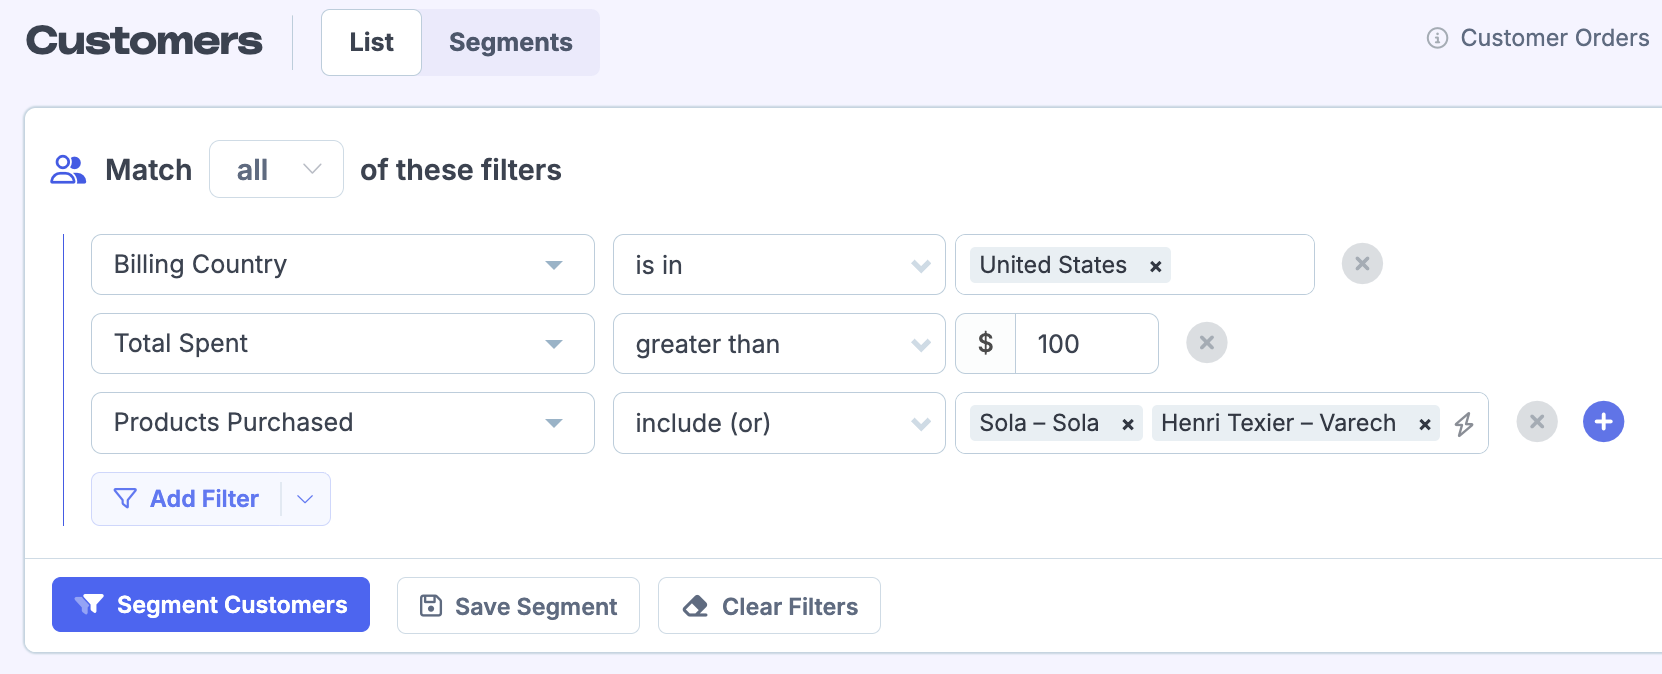Remove the United States tag
The height and width of the screenshot is (674, 1662).
point(1155,266)
